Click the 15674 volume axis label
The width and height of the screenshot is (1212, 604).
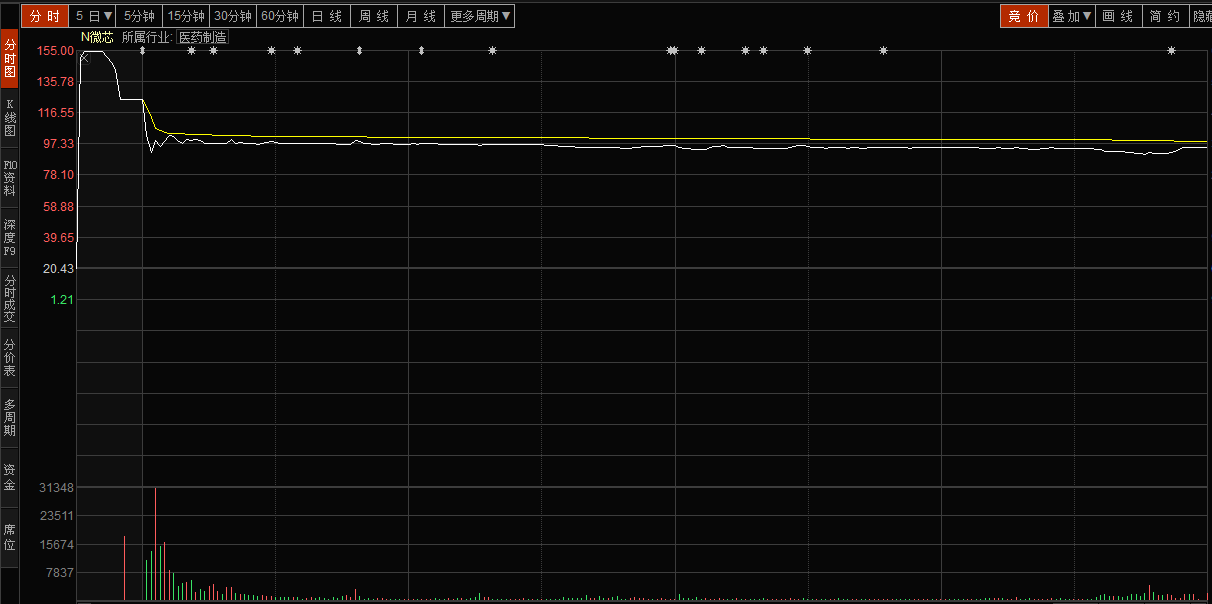[57, 545]
